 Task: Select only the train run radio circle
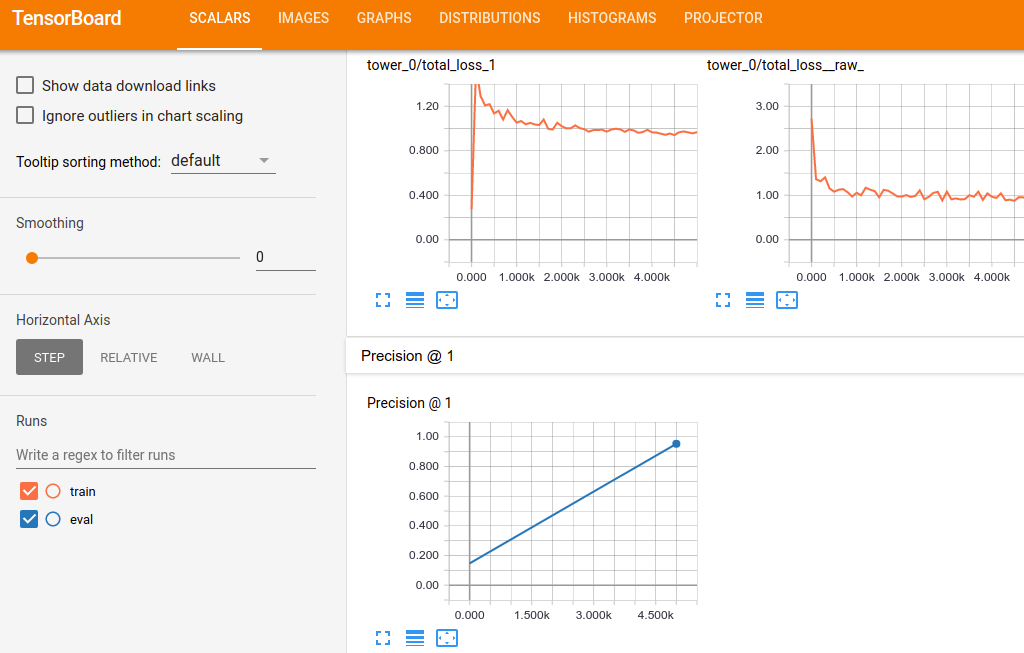click(53, 491)
